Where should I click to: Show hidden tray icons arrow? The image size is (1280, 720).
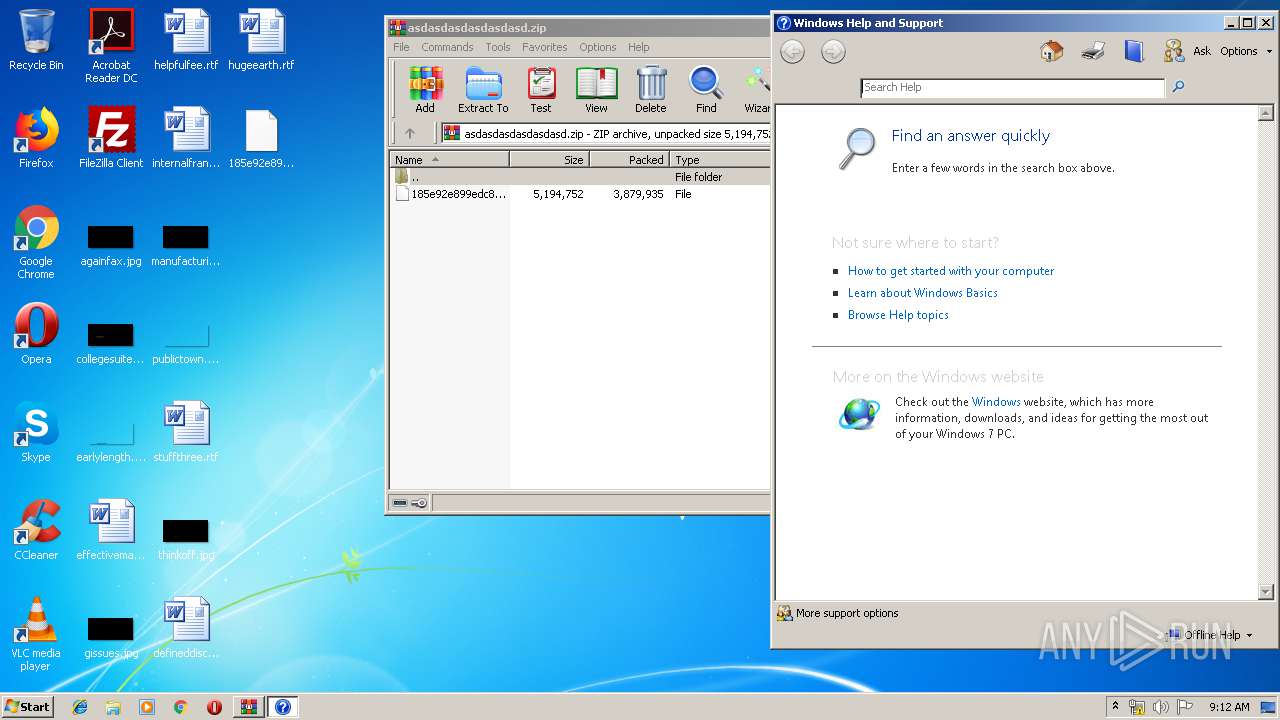(1115, 706)
